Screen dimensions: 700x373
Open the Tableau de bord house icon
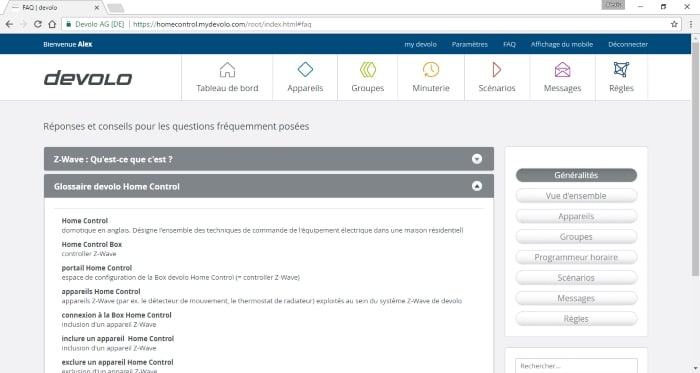coord(227,70)
